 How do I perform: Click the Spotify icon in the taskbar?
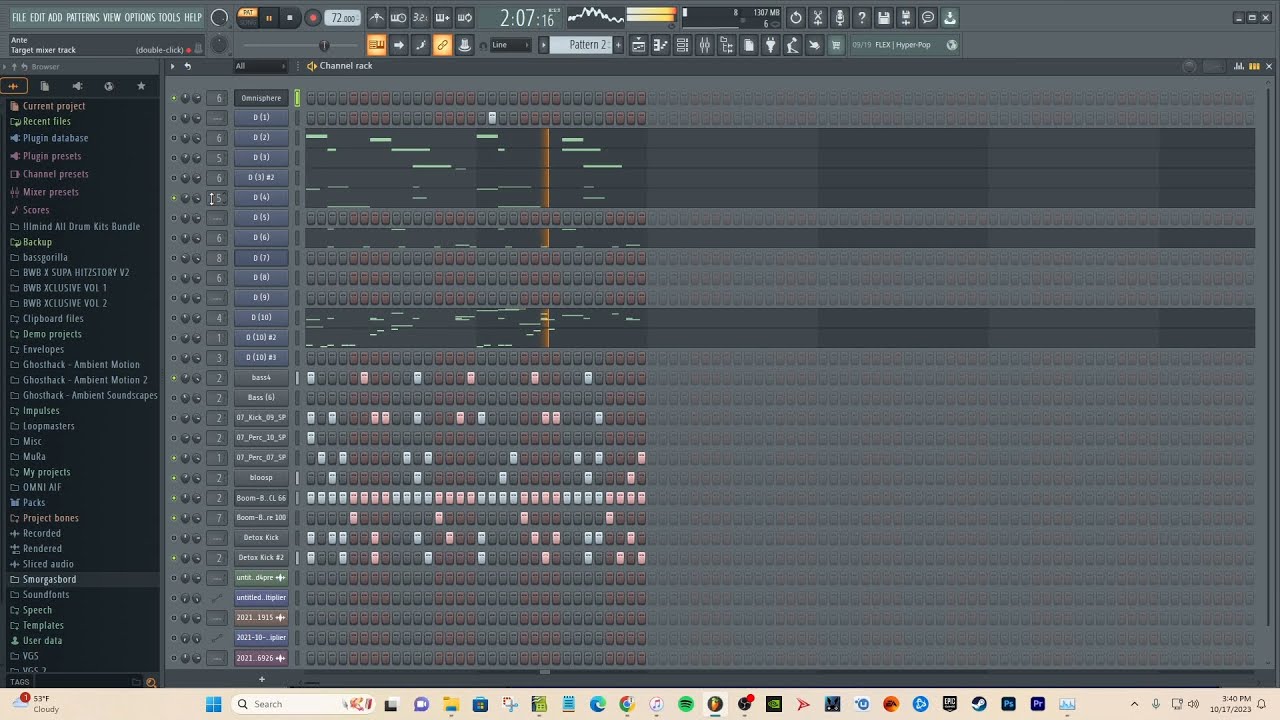[686, 704]
